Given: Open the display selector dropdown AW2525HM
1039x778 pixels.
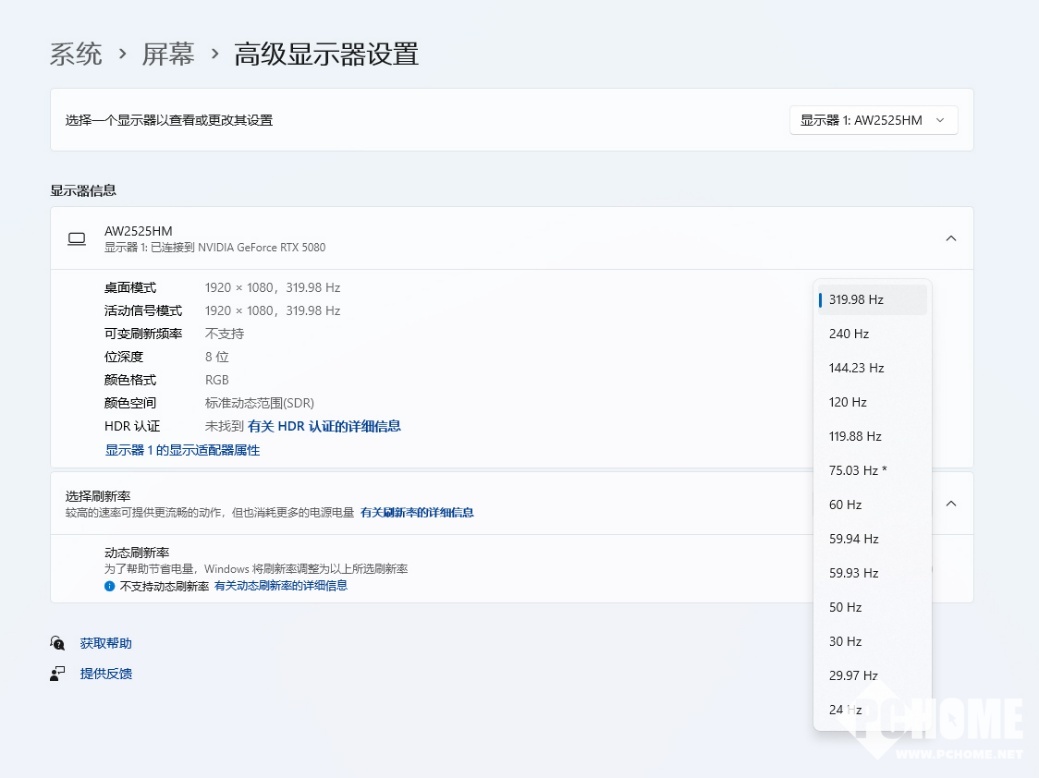Looking at the screenshot, I should [873, 120].
